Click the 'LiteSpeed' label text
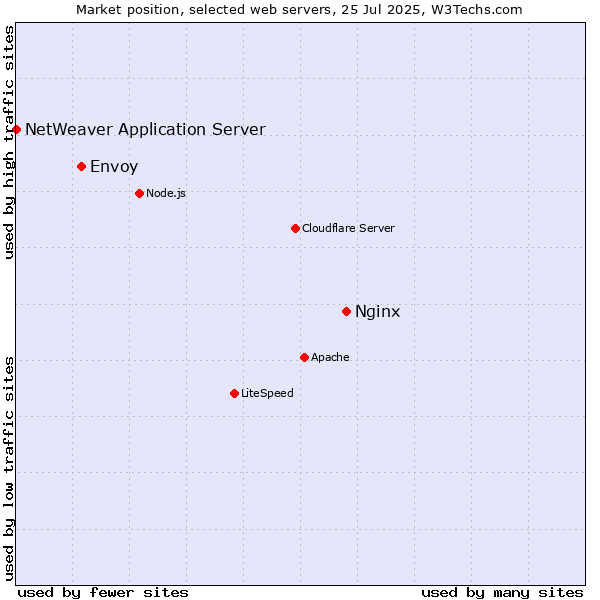The image size is (600, 600). click(267, 393)
